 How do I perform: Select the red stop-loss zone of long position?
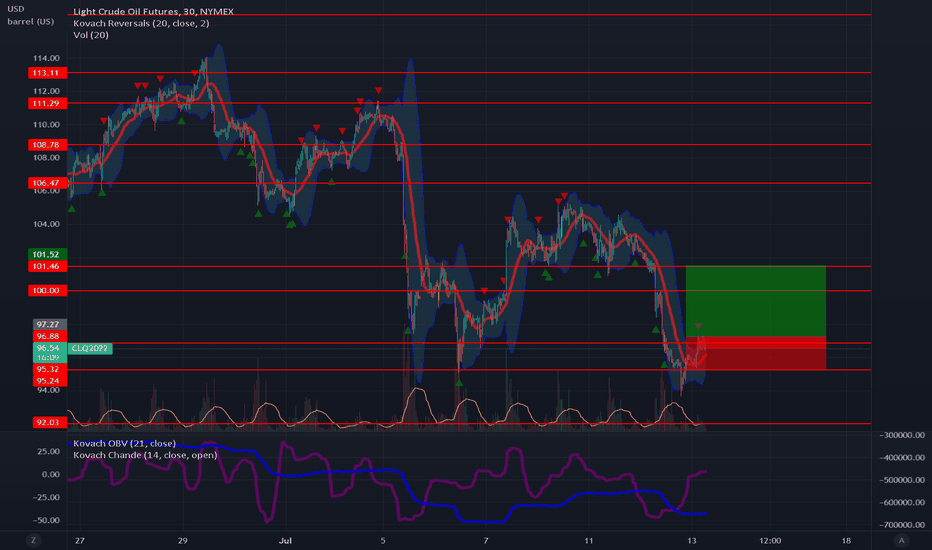tap(755, 353)
